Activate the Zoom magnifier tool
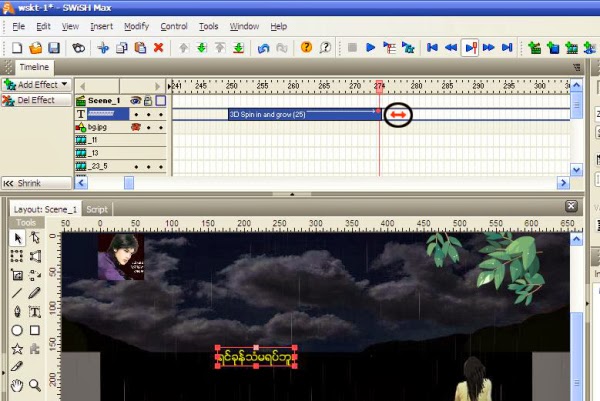 (x=35, y=385)
